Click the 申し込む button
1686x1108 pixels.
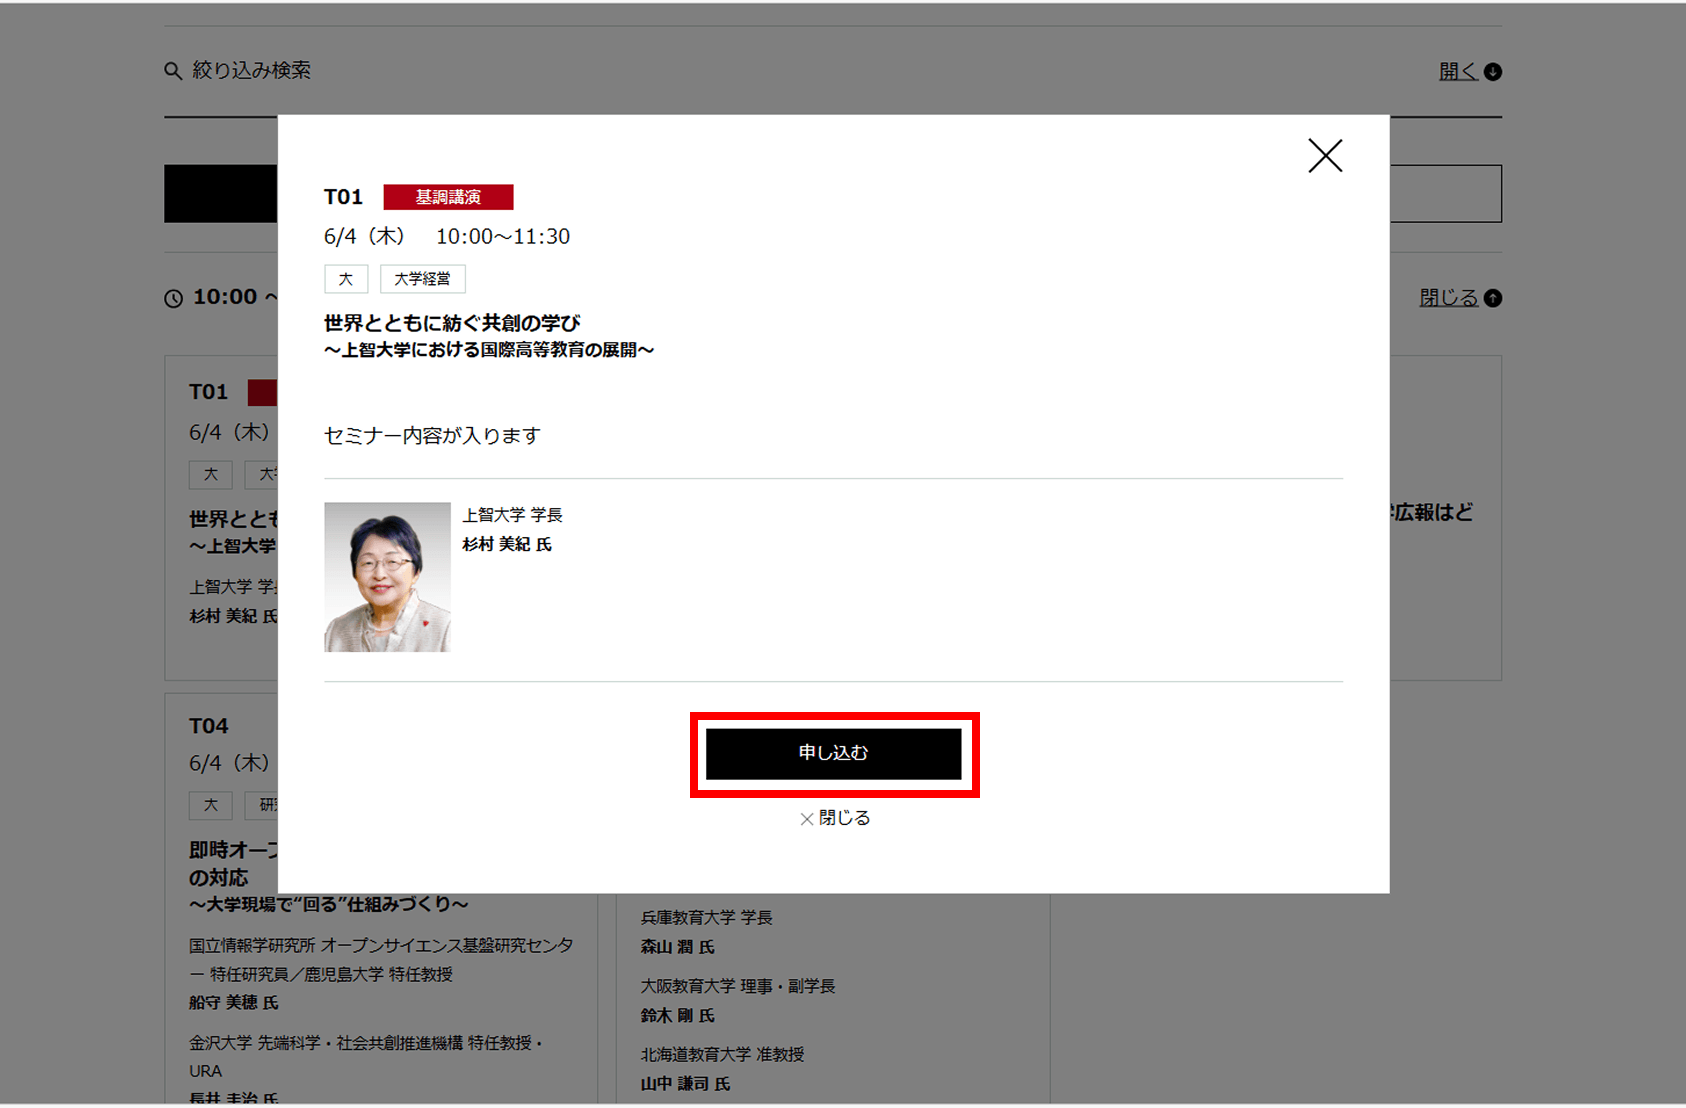833,753
